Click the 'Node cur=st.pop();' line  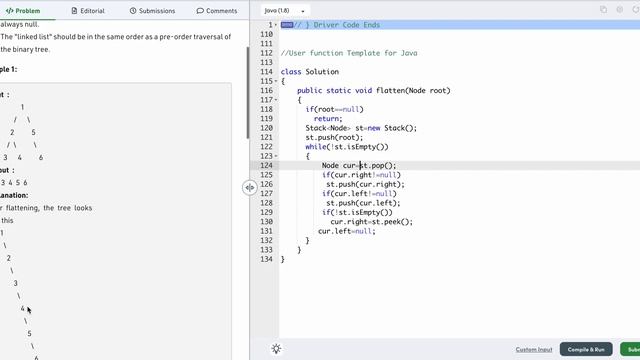pos(359,166)
